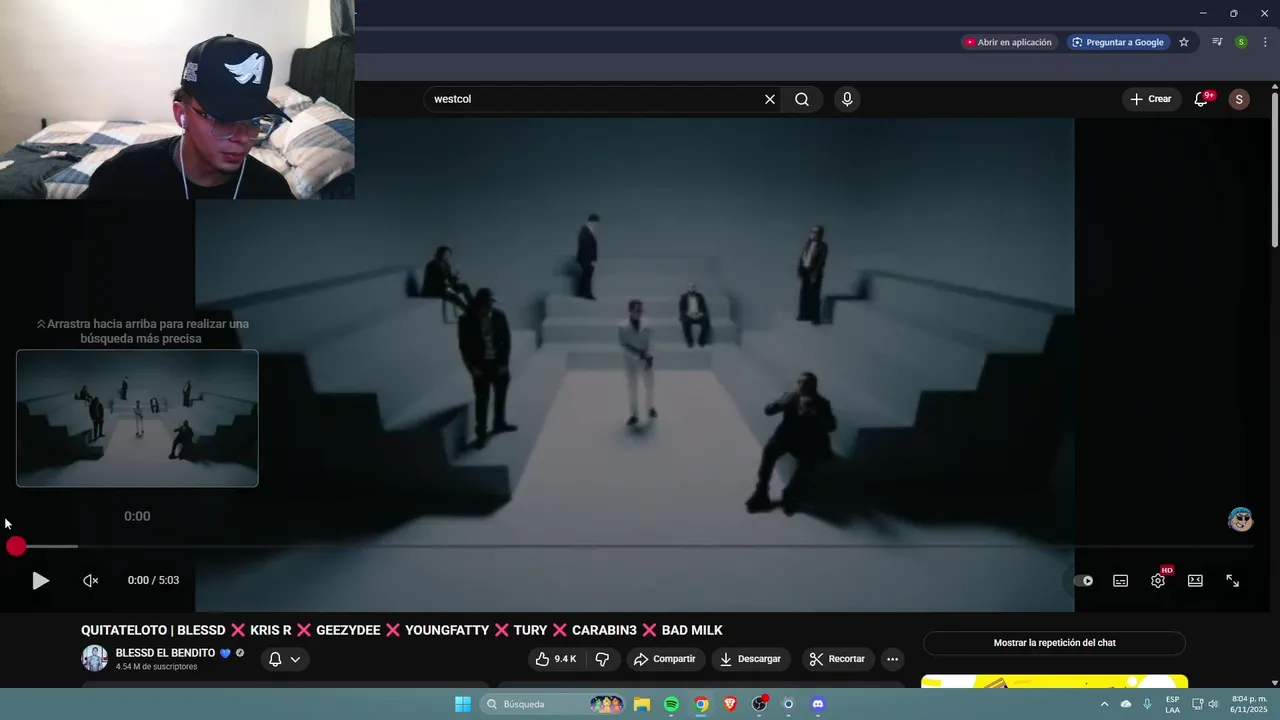Open BLESSD EL BENDITO channel name
The image size is (1280, 720).
(x=165, y=653)
